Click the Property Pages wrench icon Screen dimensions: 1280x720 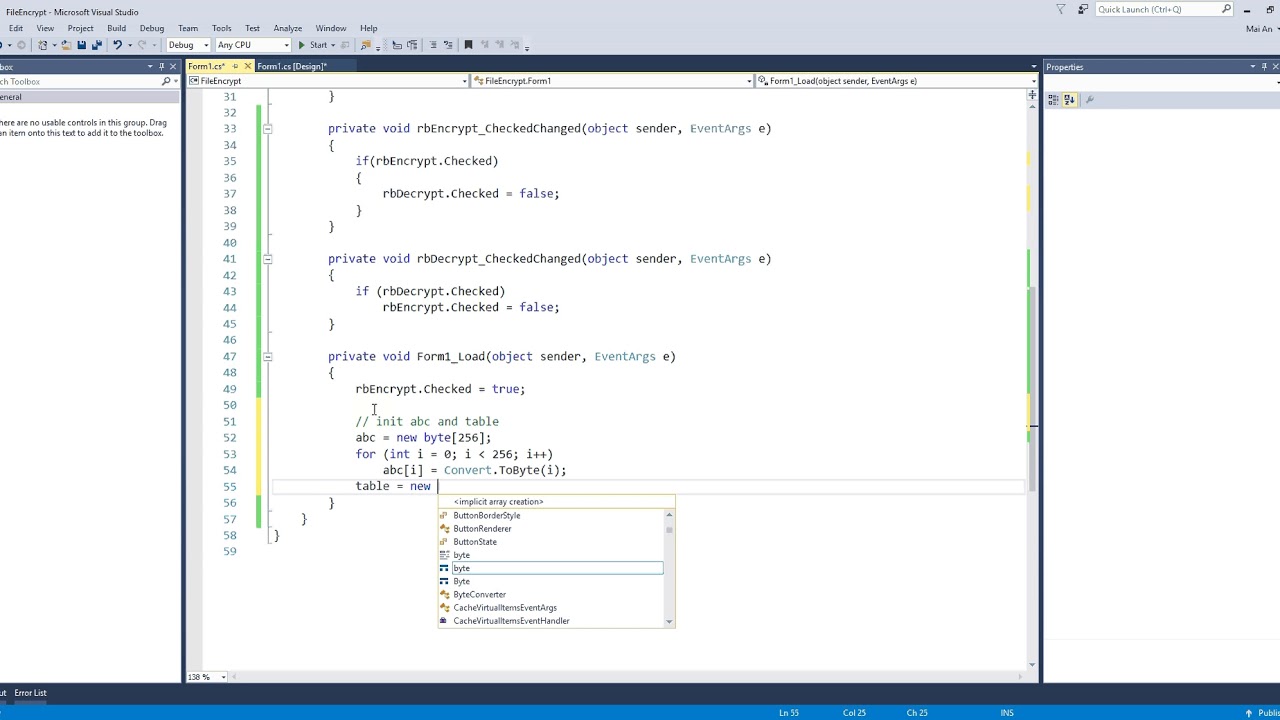1089,99
